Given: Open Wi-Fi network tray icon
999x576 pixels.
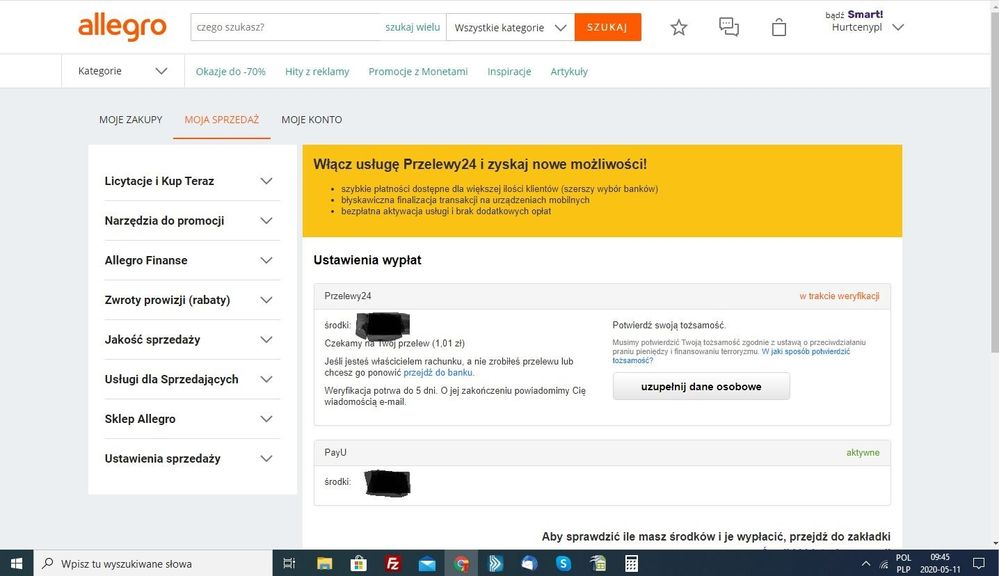Looking at the screenshot, I should [x=884, y=564].
